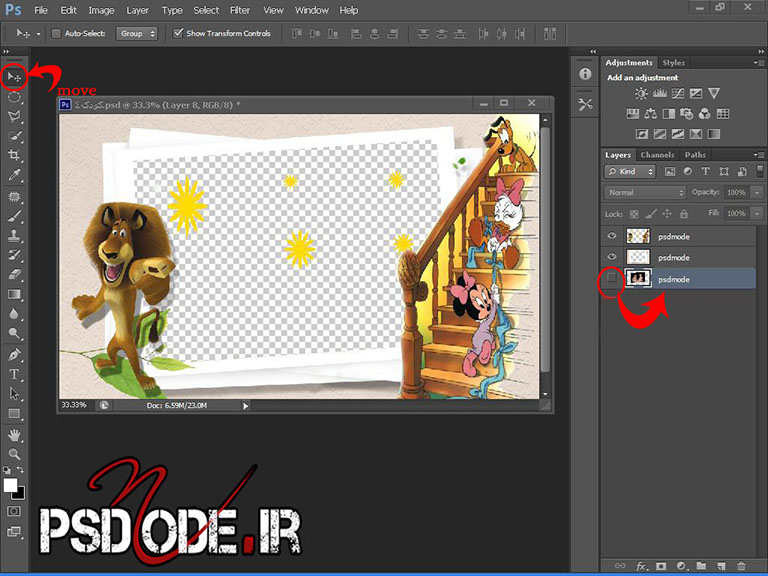
Task: Uncheck Show Transform Controls
Action: coord(178,33)
